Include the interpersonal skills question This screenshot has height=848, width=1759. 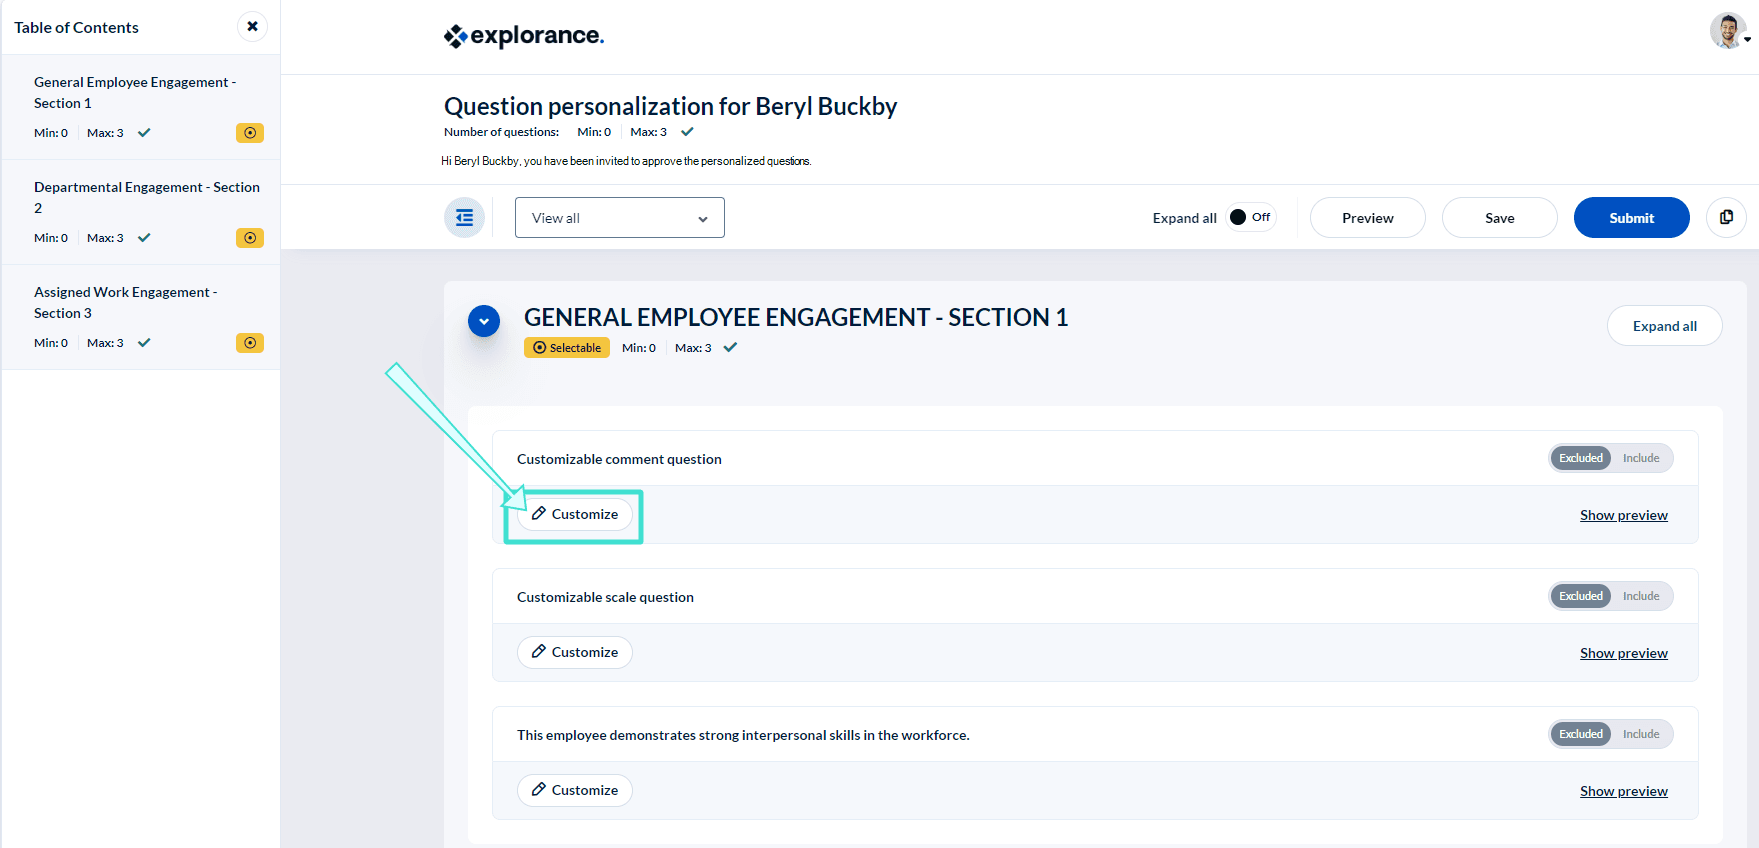click(x=1640, y=734)
